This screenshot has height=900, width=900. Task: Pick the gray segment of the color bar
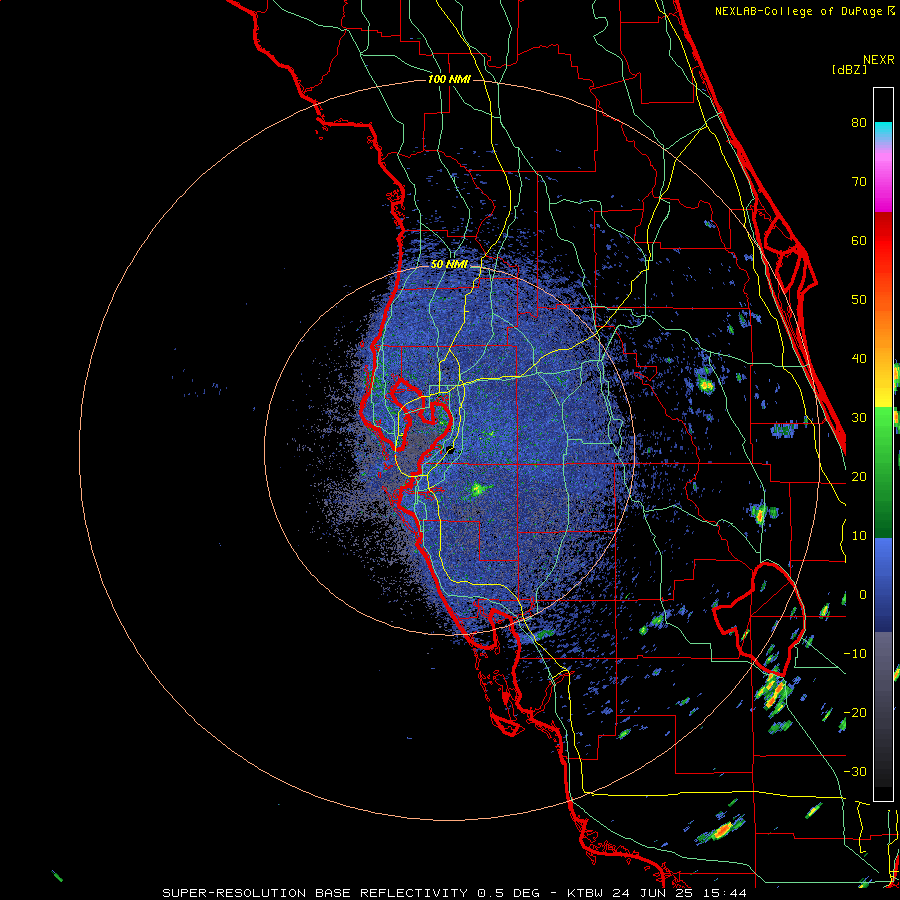pyautogui.click(x=883, y=709)
